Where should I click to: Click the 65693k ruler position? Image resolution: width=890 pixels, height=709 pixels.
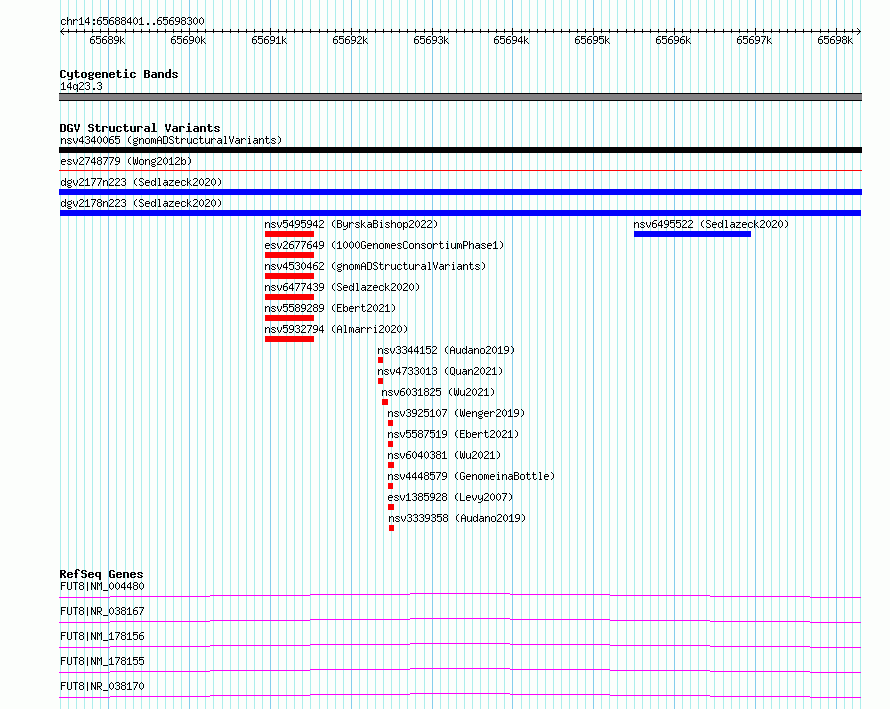pyautogui.click(x=431, y=40)
